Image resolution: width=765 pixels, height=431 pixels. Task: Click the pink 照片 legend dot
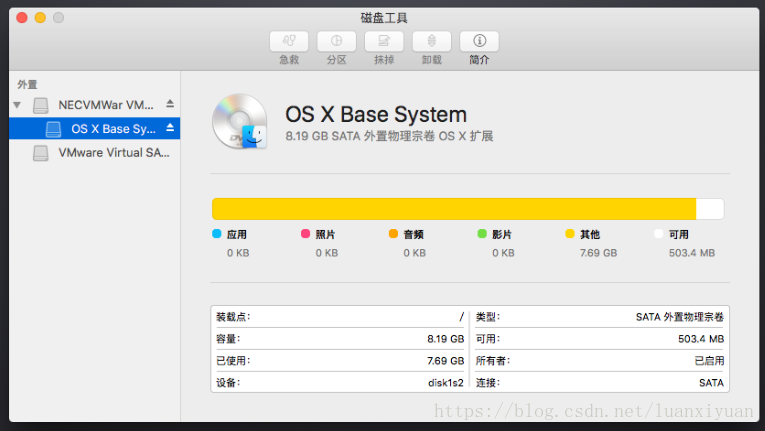(x=305, y=234)
